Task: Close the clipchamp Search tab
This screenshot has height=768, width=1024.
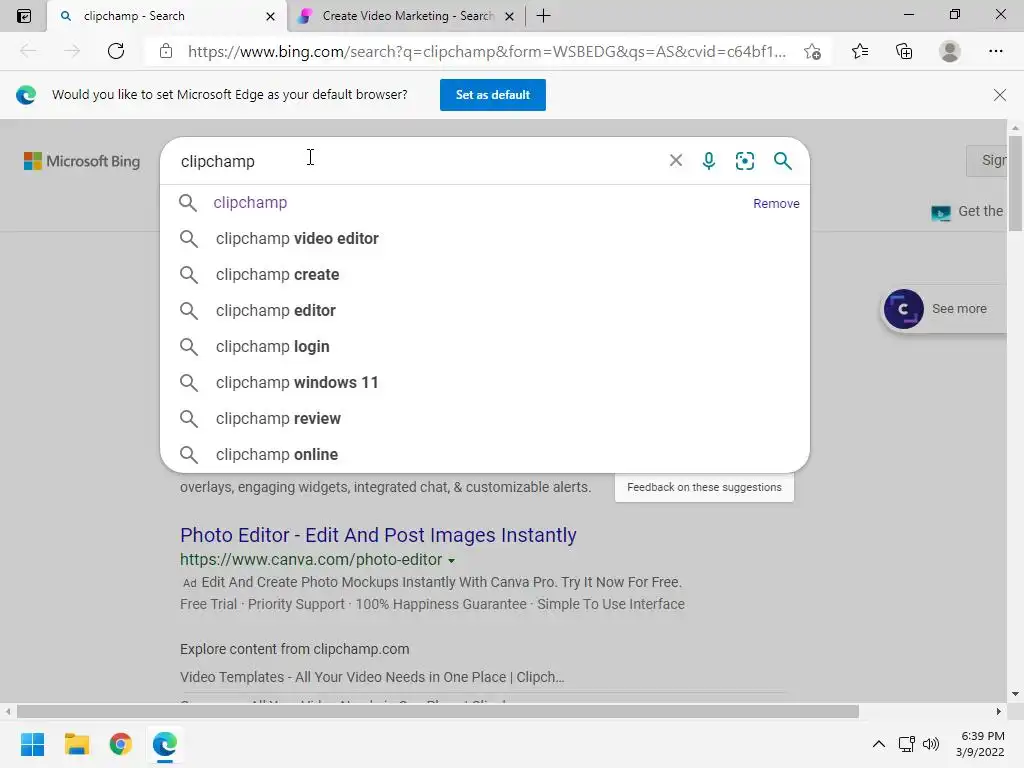Action: 270,16
